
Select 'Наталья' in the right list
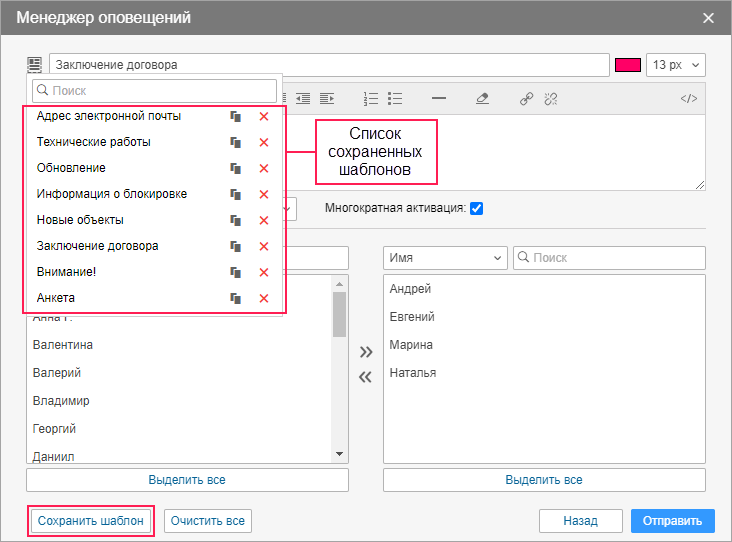click(413, 373)
